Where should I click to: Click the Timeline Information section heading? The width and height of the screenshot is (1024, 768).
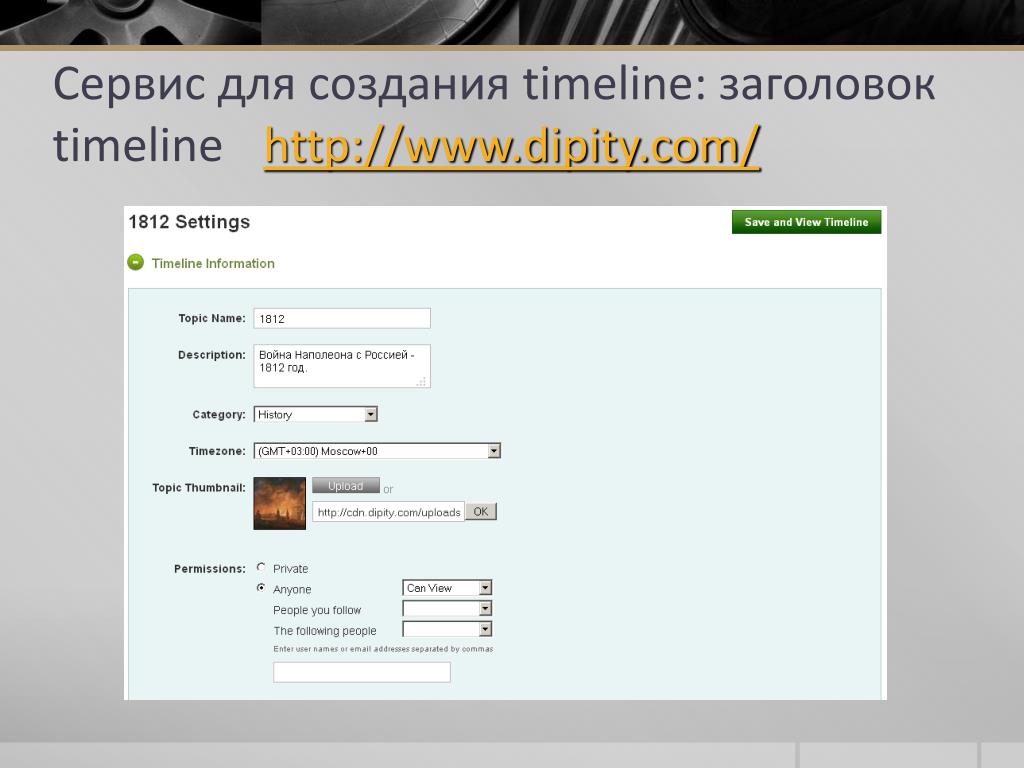(213, 263)
